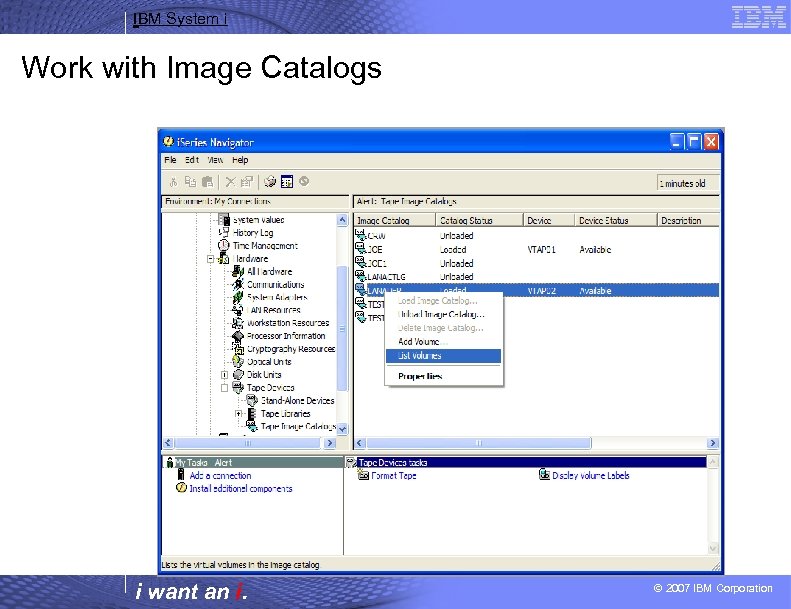Click the Add a connection link

[x=220, y=475]
